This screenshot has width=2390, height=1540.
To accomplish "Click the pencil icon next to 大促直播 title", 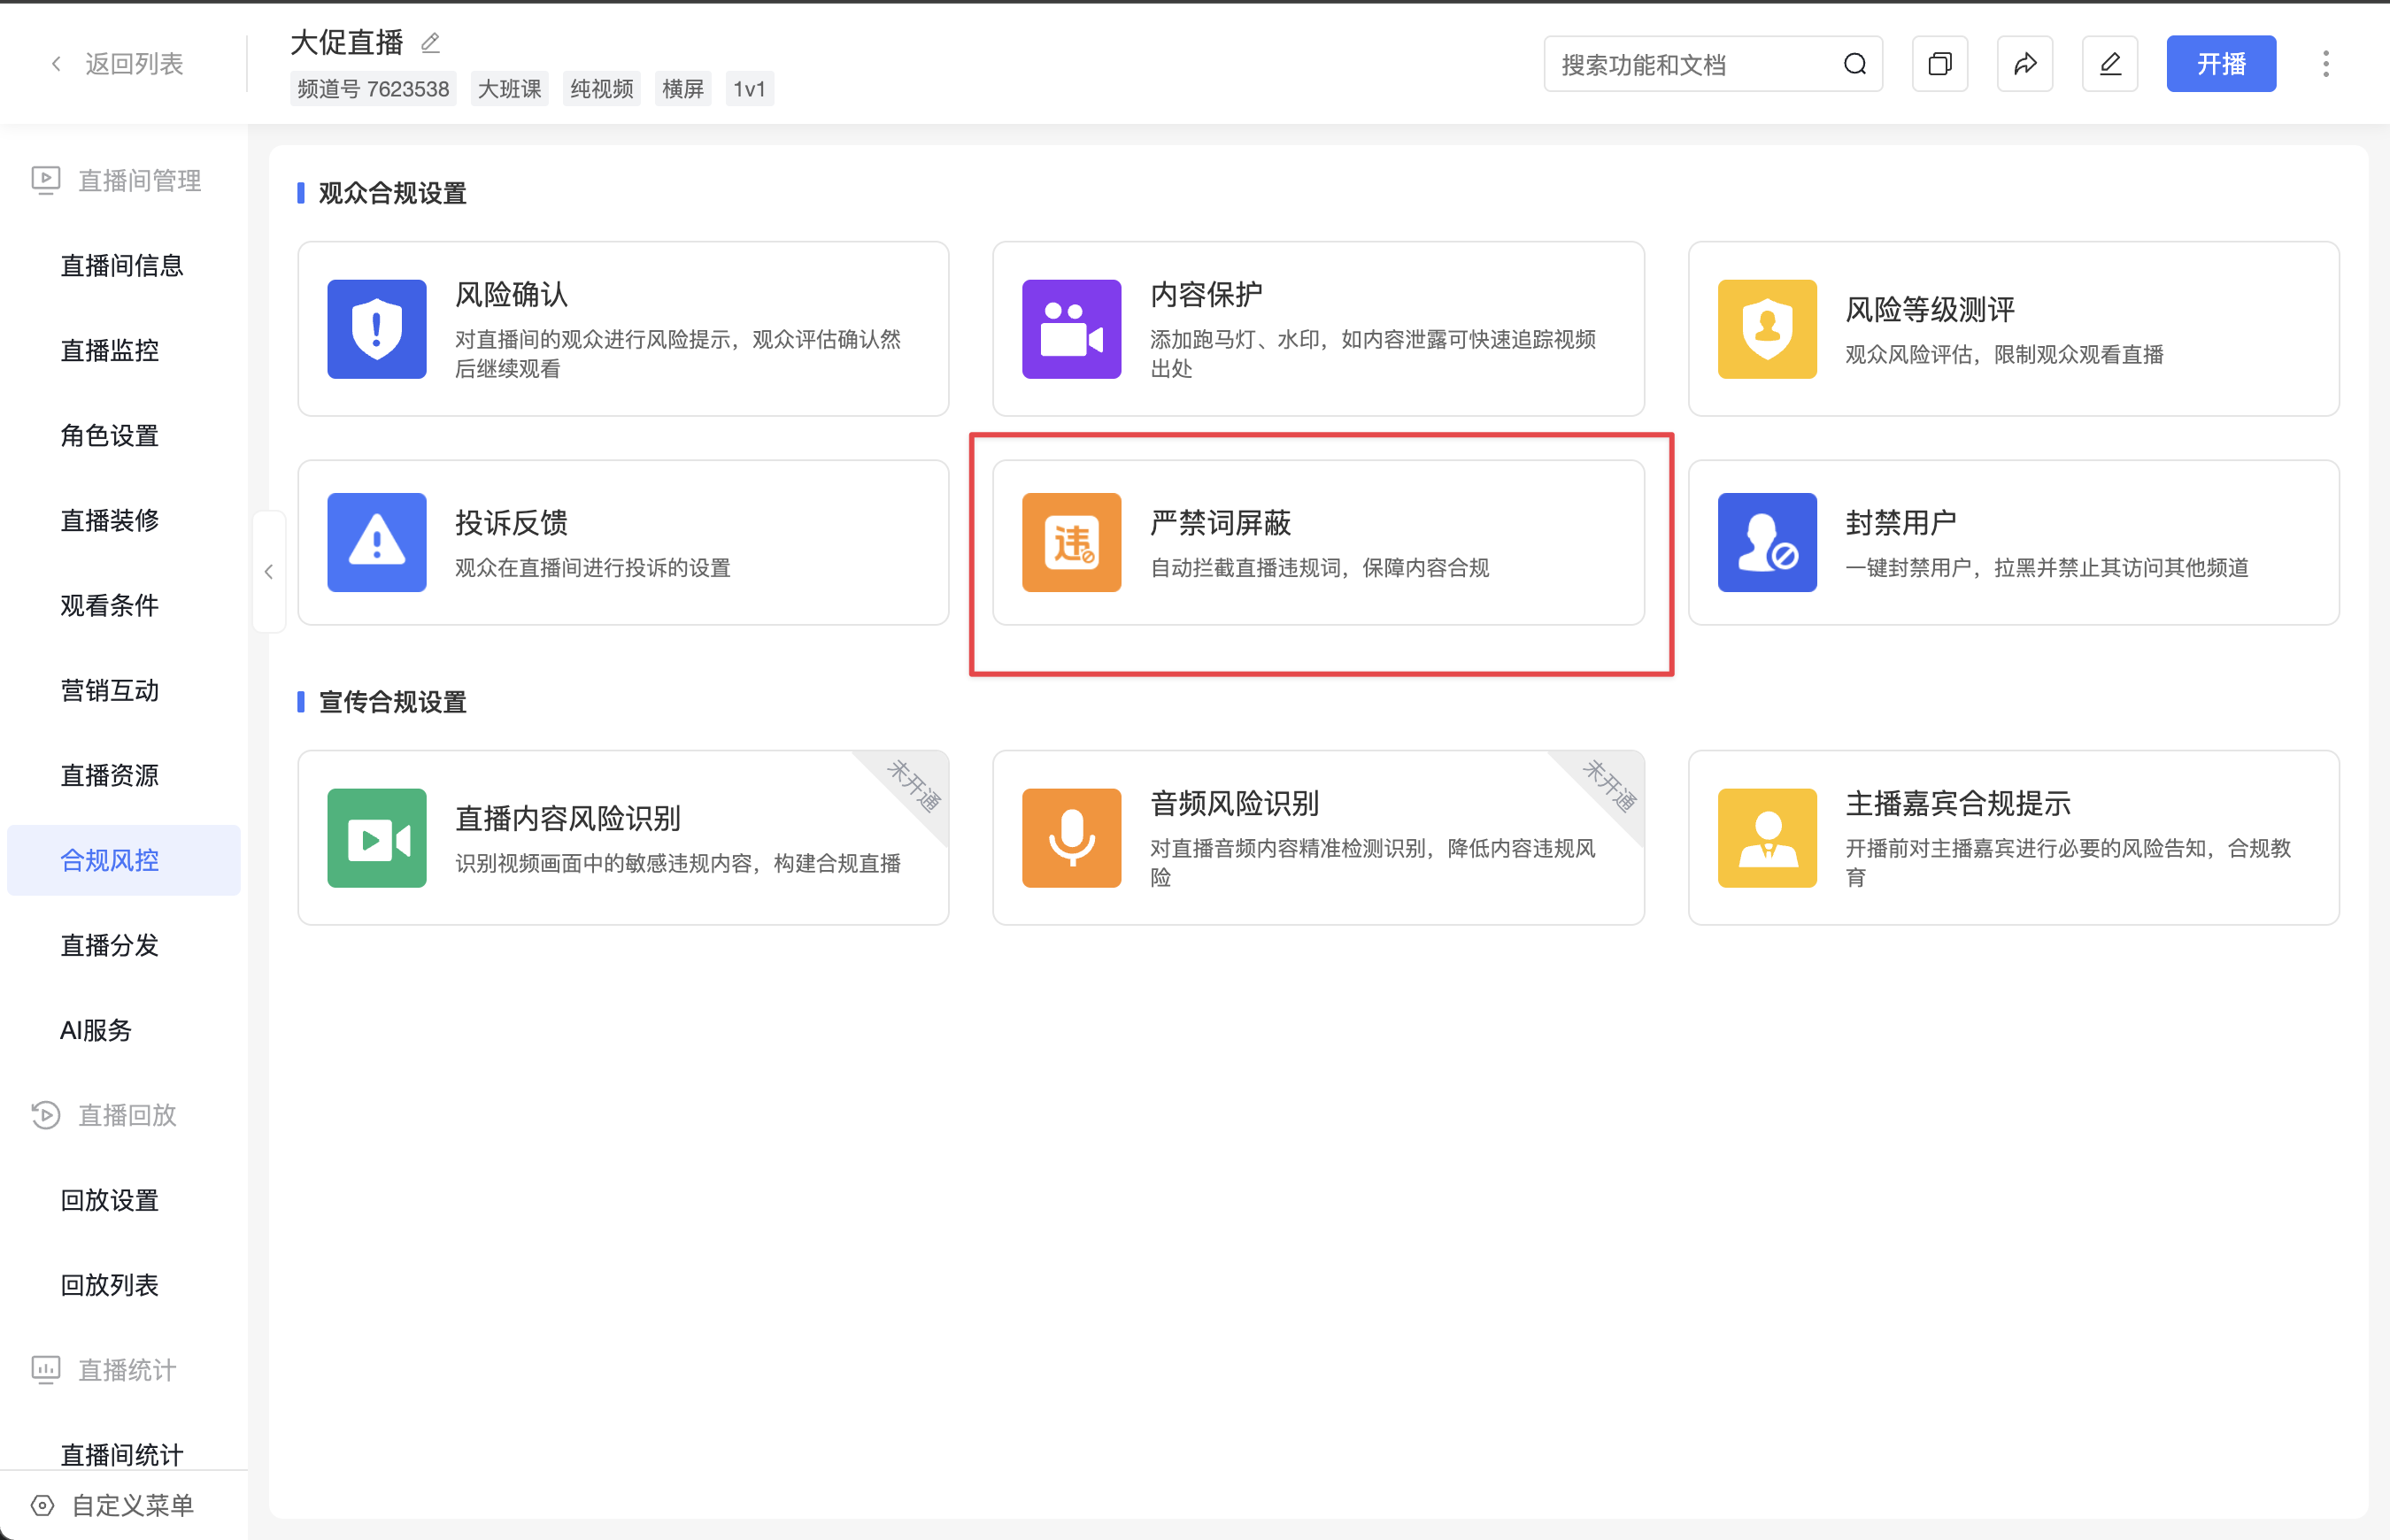I will (430, 42).
